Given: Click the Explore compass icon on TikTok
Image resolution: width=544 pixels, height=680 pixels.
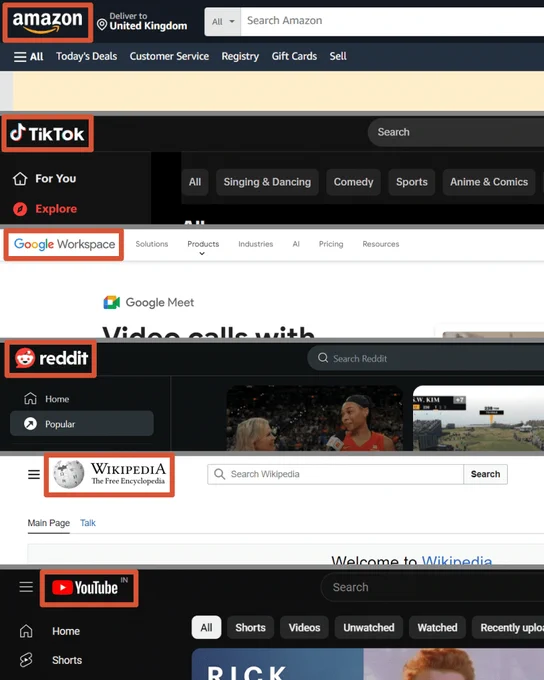Looking at the screenshot, I should coord(20,209).
